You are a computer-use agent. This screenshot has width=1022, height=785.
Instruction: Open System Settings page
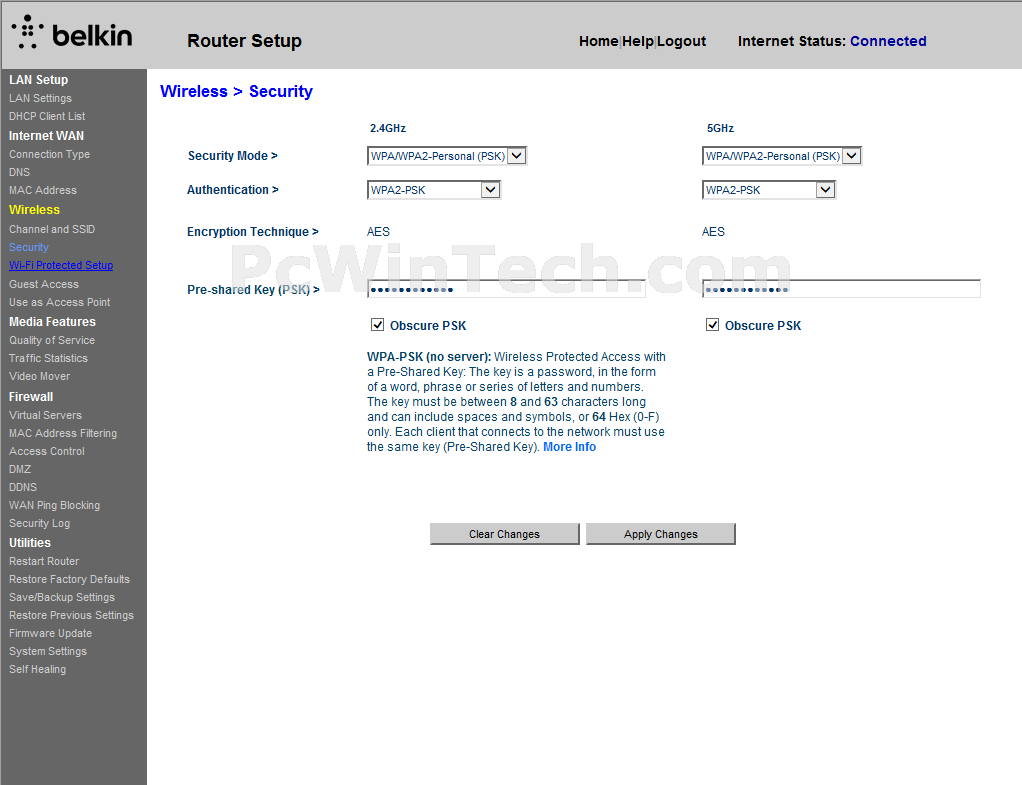point(48,651)
